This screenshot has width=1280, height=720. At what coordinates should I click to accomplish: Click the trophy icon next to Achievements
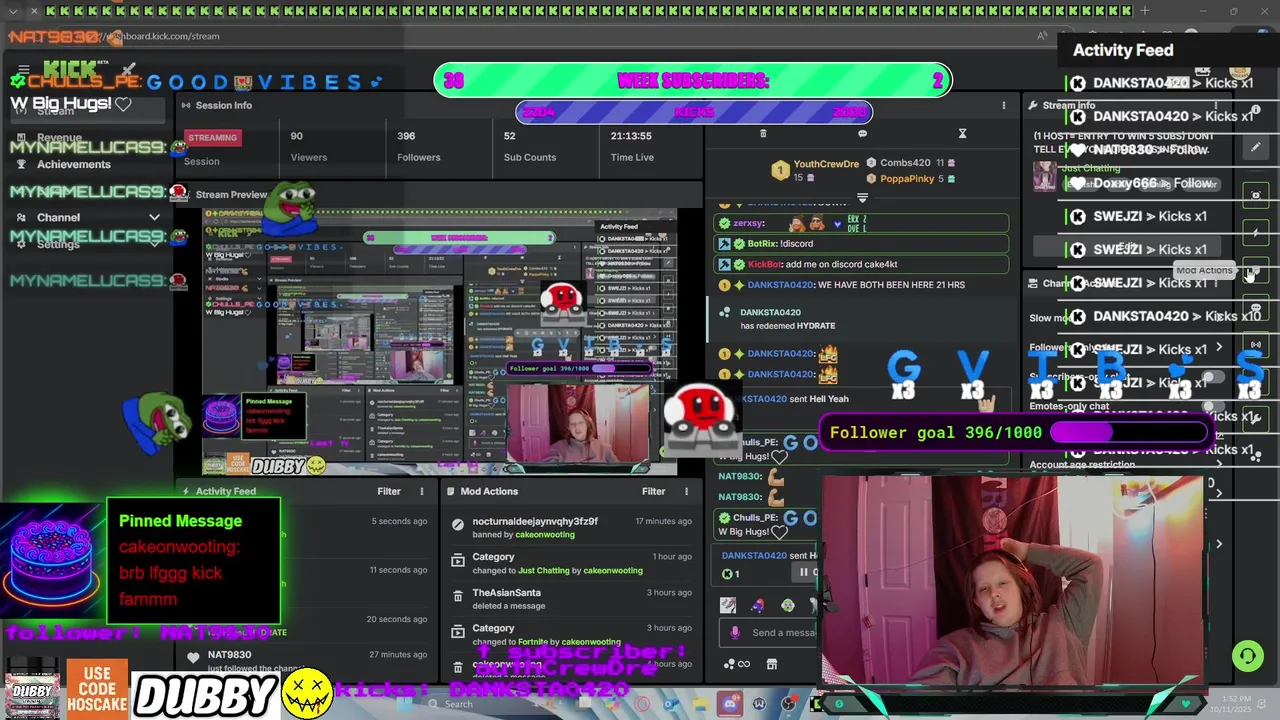(21, 164)
